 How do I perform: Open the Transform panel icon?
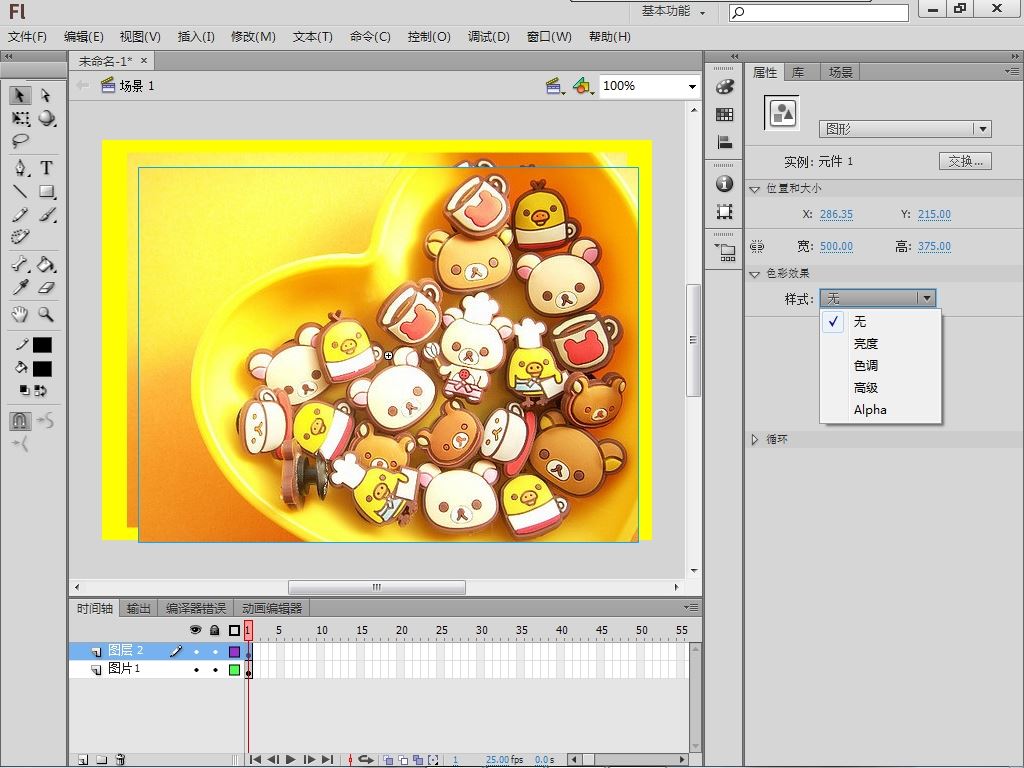click(724, 212)
